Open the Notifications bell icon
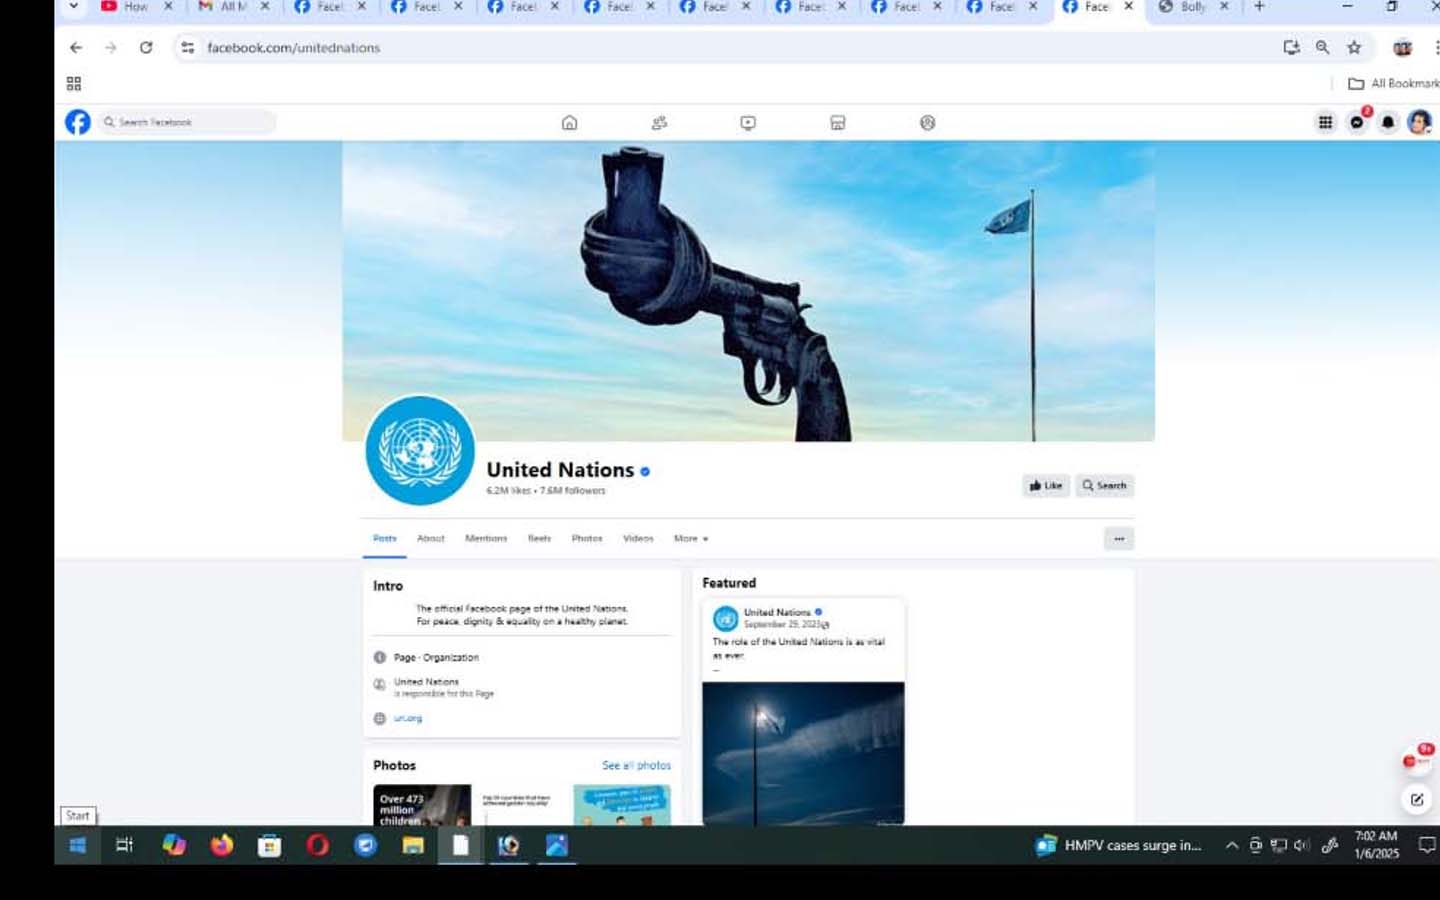The height and width of the screenshot is (900, 1440). [1388, 122]
